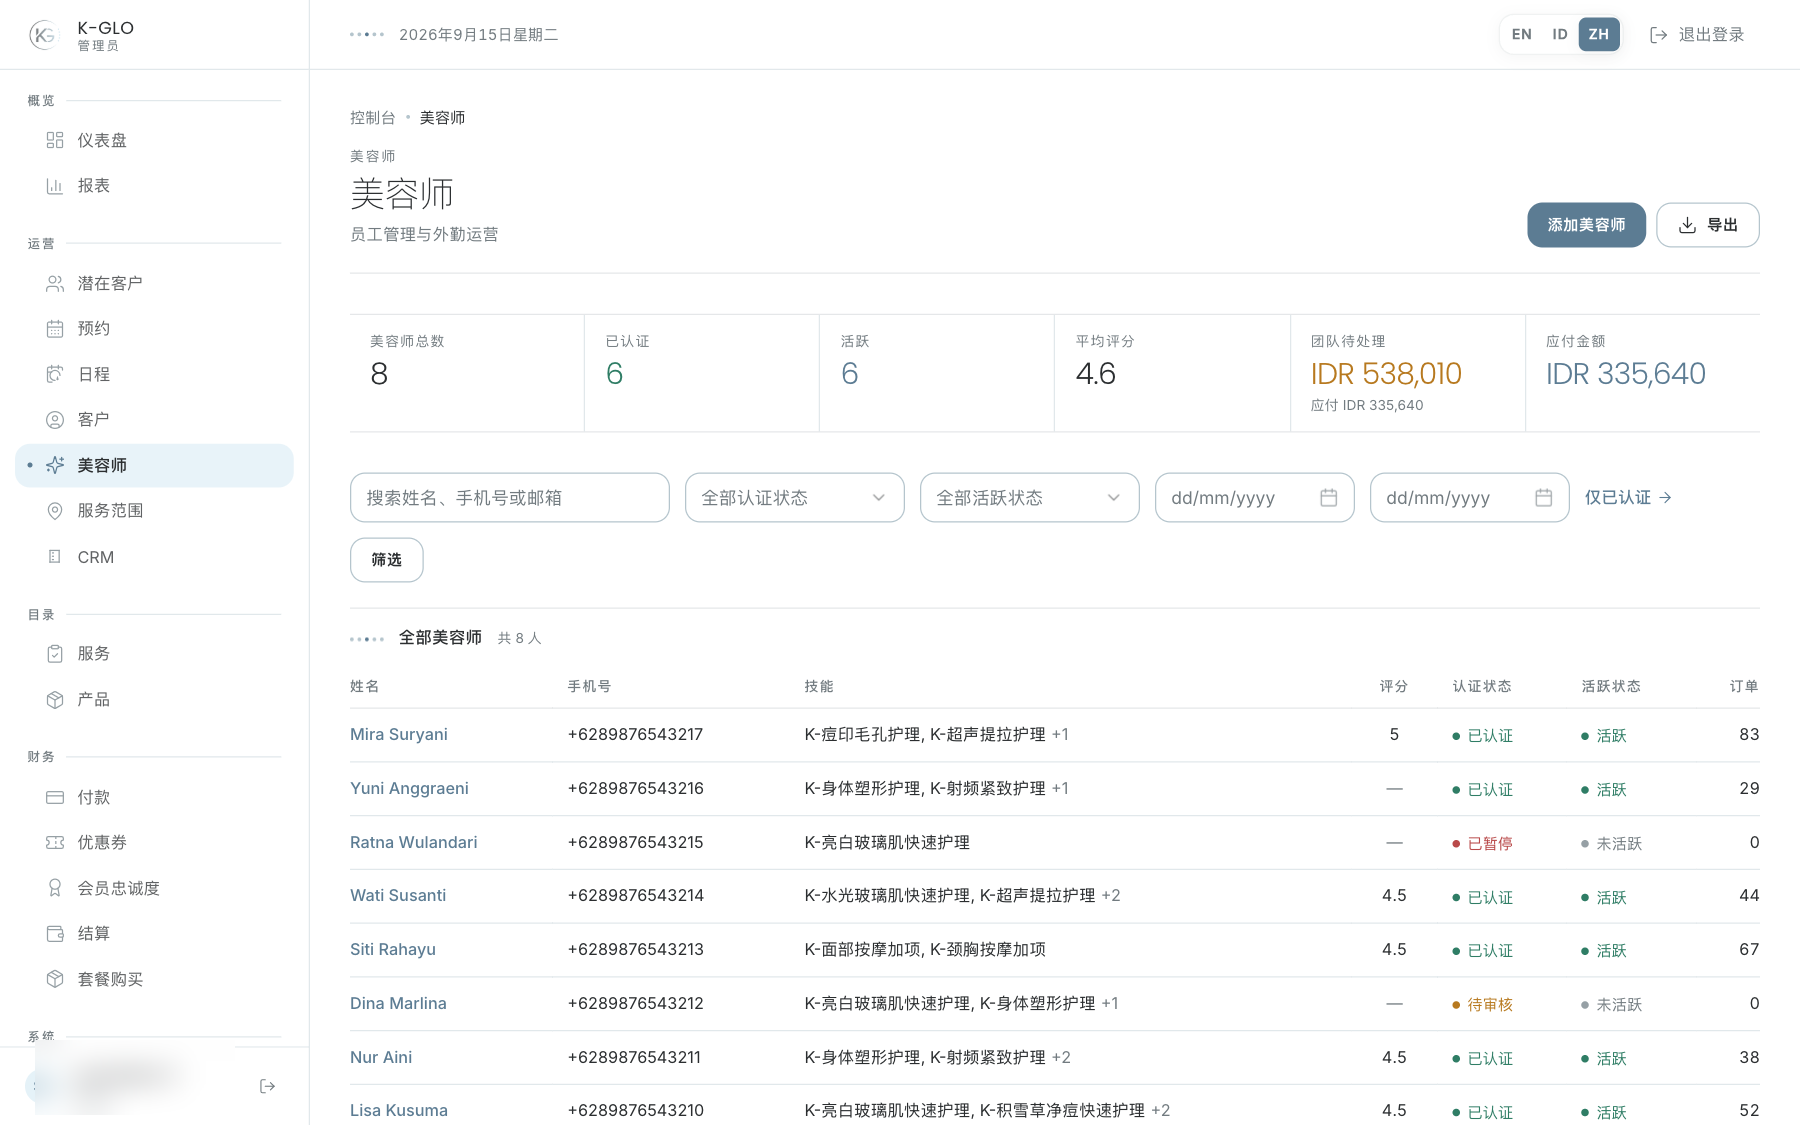Expand the 全部认证状态 dropdown
Screen dimensions: 1800x1125
pos(794,498)
